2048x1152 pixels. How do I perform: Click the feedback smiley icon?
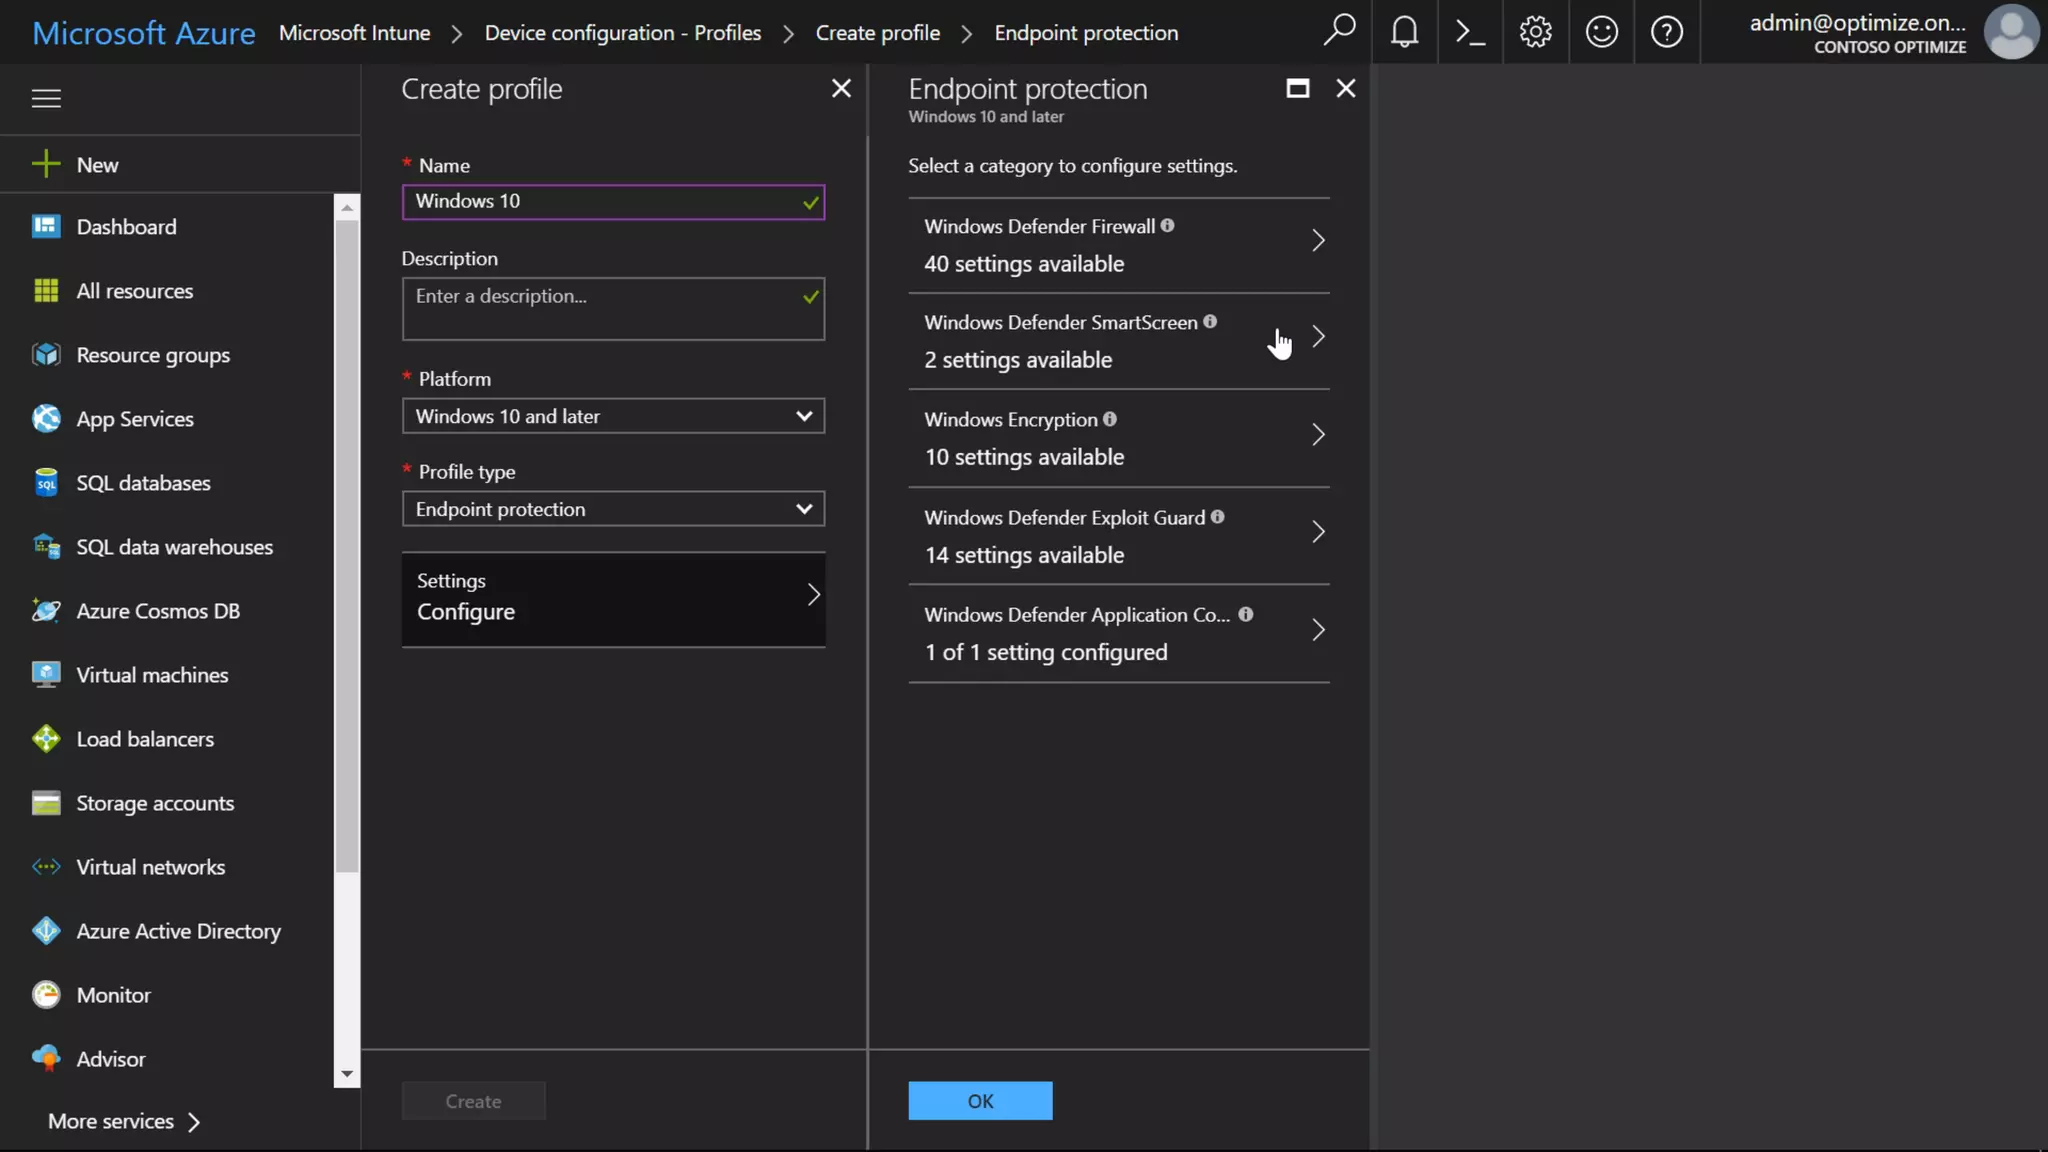[1601, 32]
